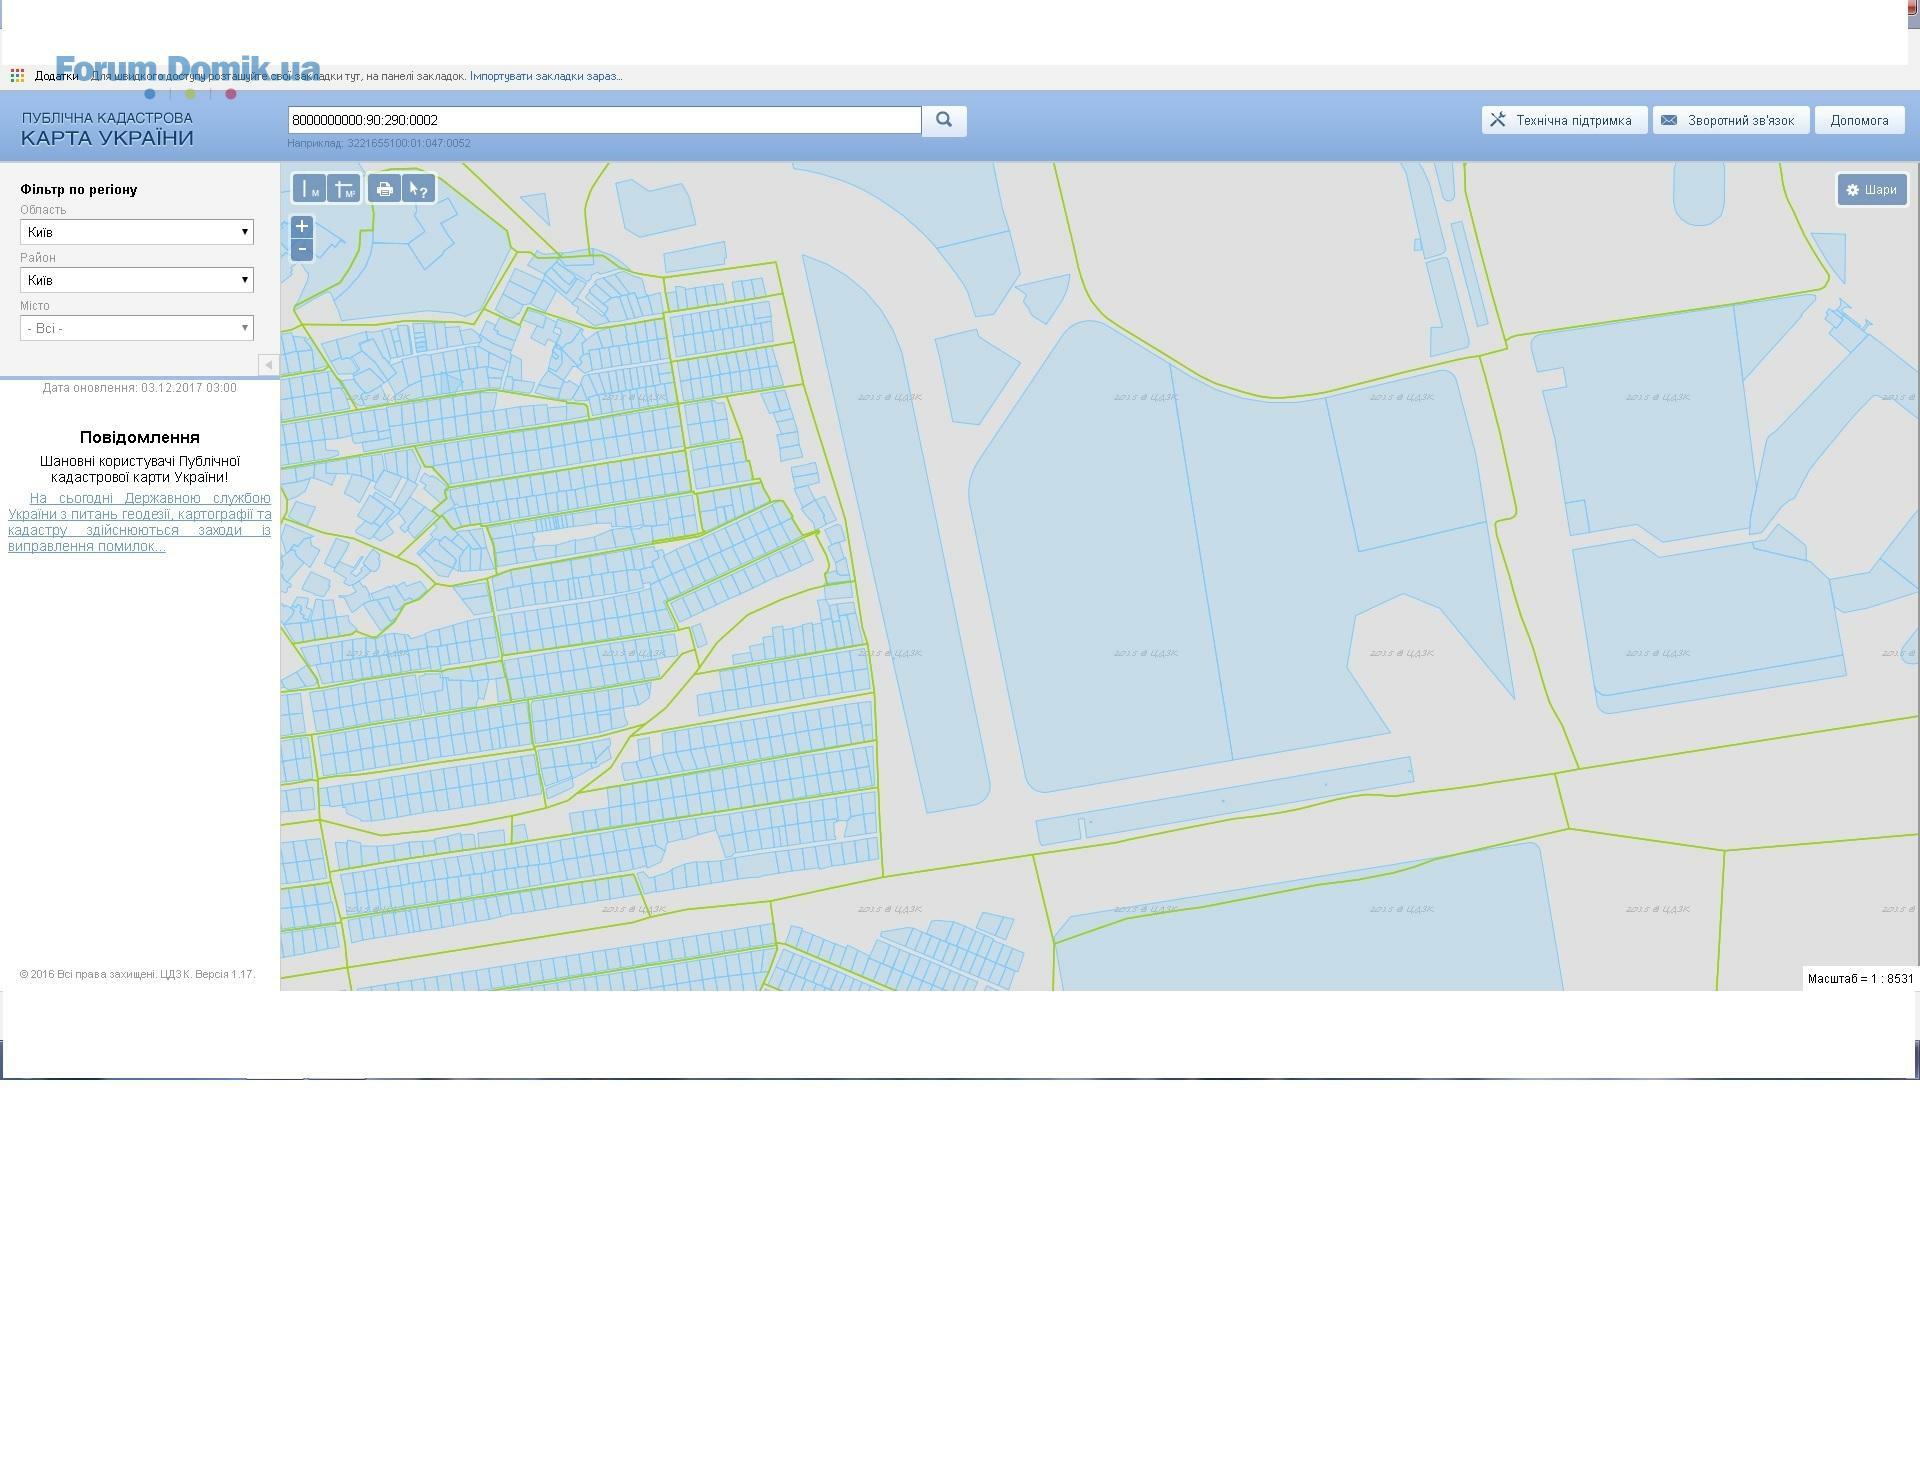This screenshot has height=1466, width=1920.
Task: Open the Додатки apps grid icon
Action: pos(17,76)
